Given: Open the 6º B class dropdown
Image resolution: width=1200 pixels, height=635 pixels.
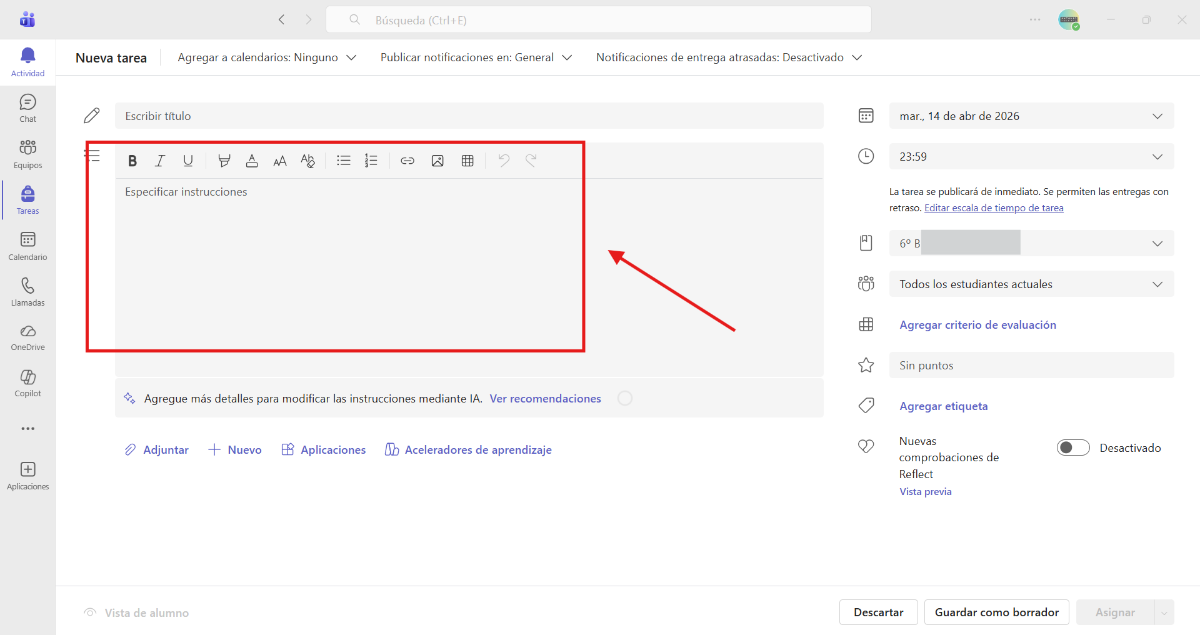Looking at the screenshot, I should pyautogui.click(x=1031, y=243).
